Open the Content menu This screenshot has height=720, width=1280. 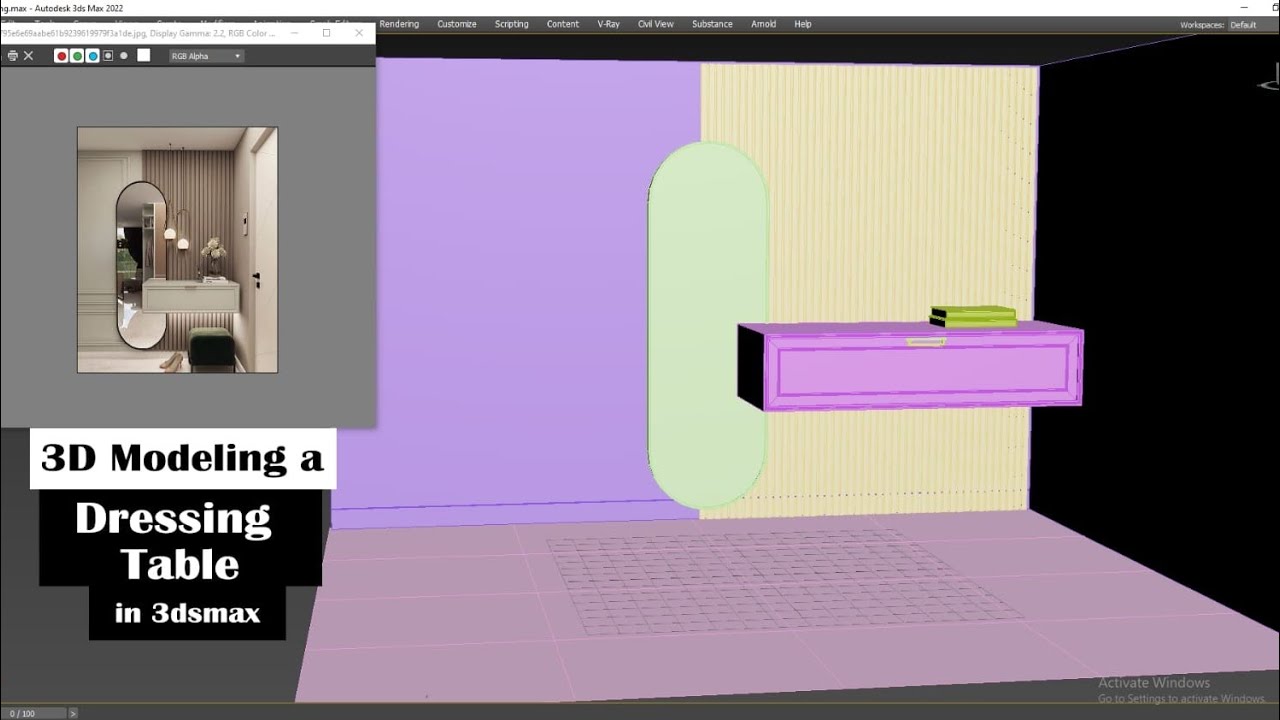click(563, 24)
